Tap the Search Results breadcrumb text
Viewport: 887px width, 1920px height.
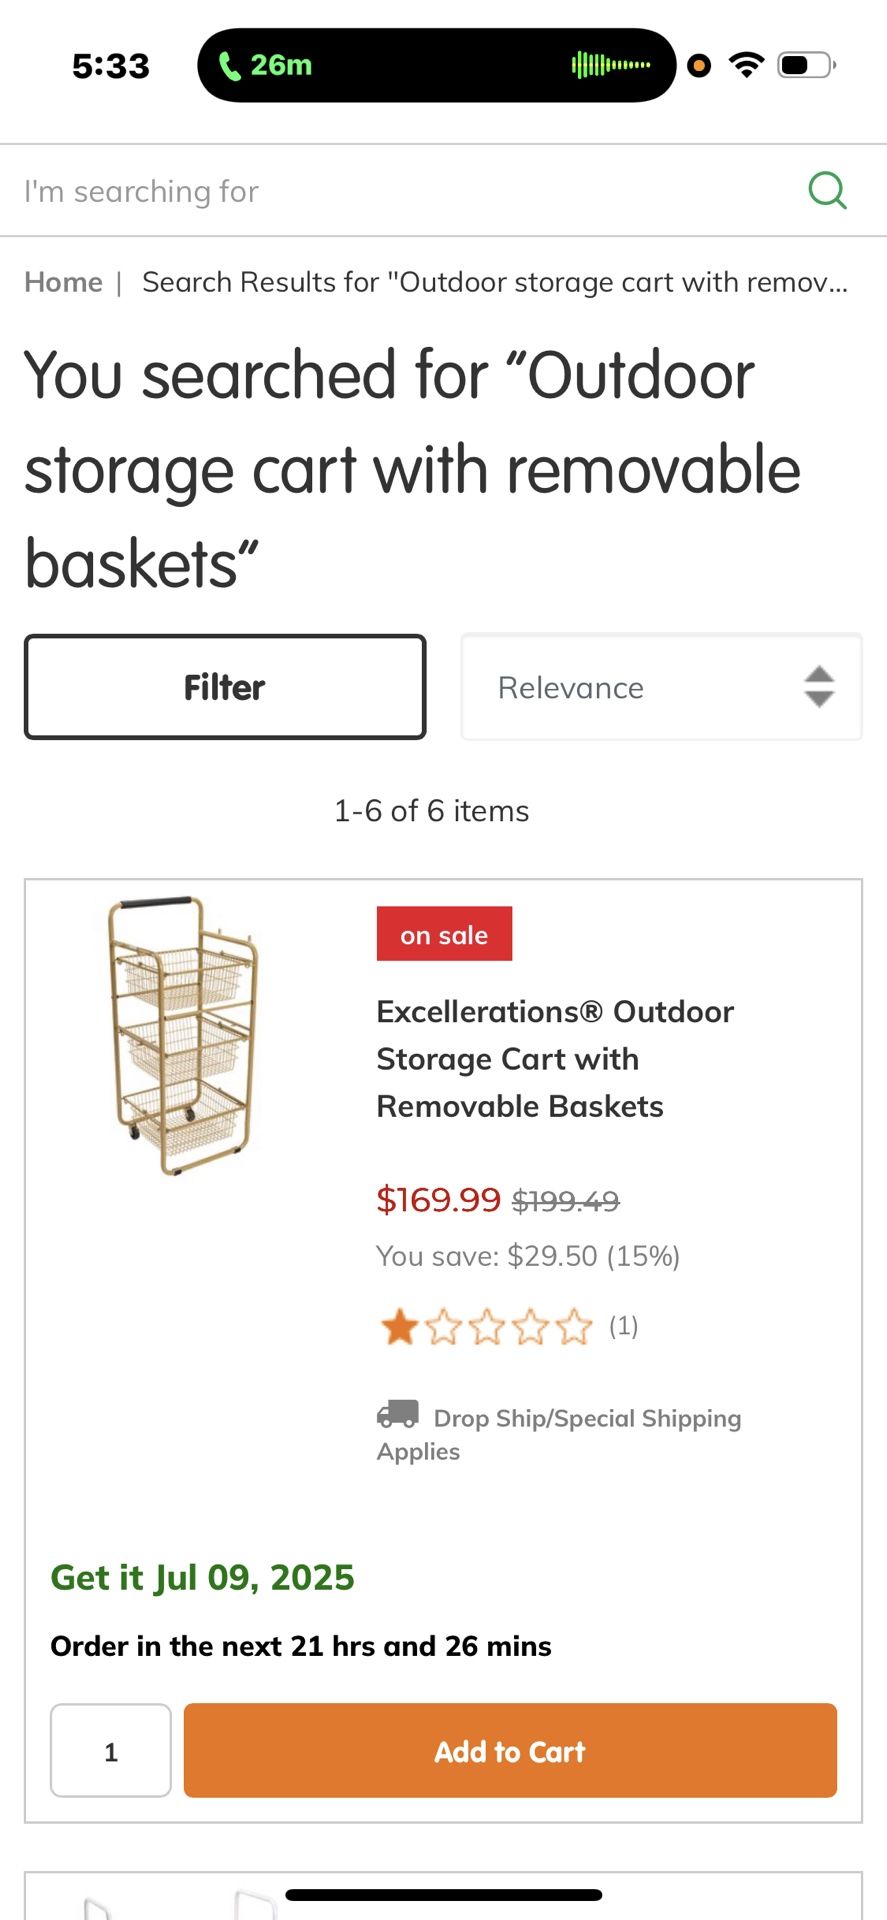click(494, 282)
